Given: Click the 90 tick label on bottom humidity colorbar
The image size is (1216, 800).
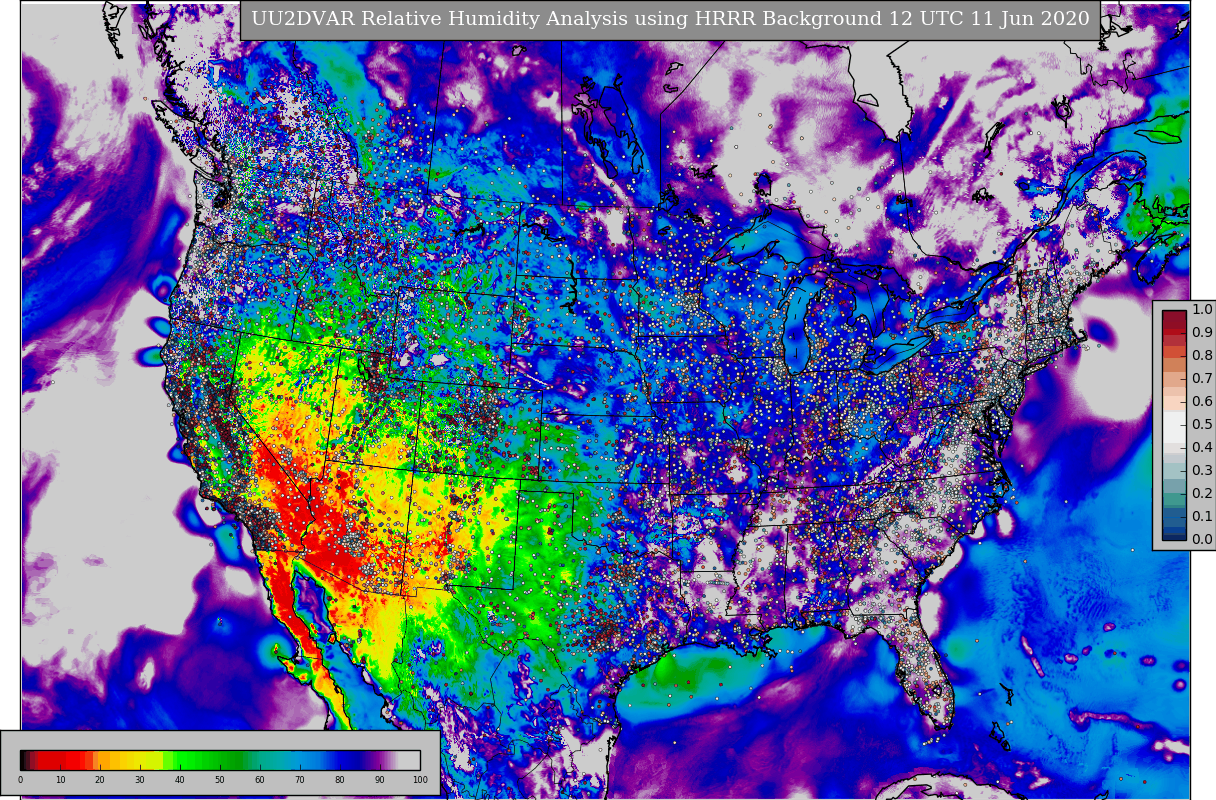Looking at the screenshot, I should [x=380, y=780].
